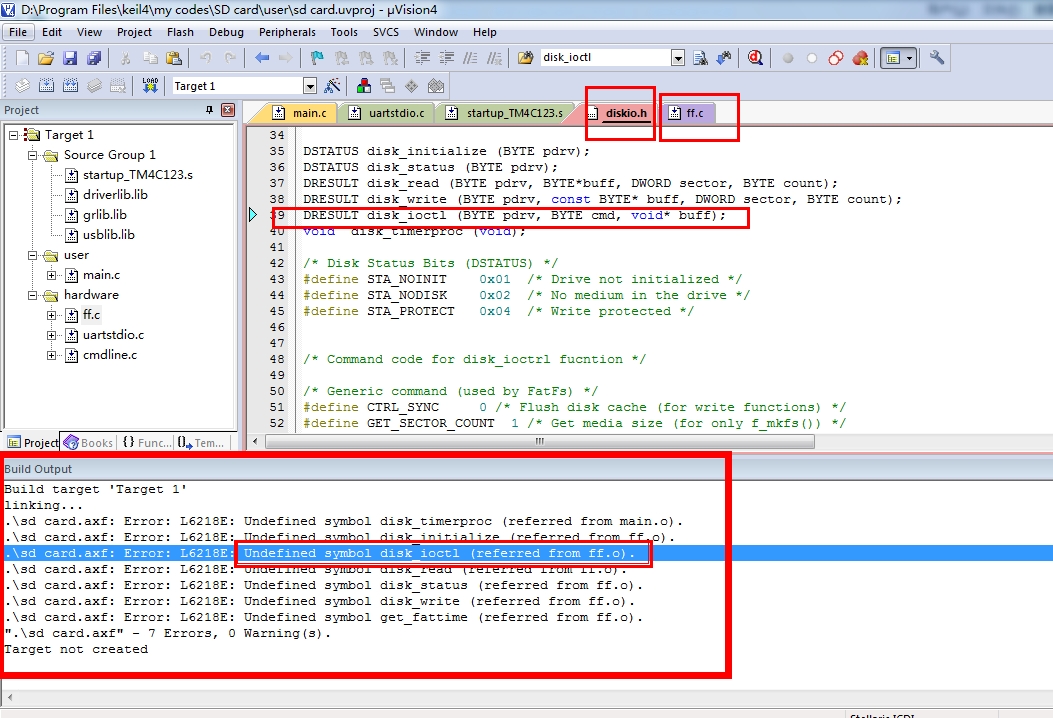The width and height of the screenshot is (1053, 718).
Task: Open the SVCS menu
Action: [x=386, y=32]
